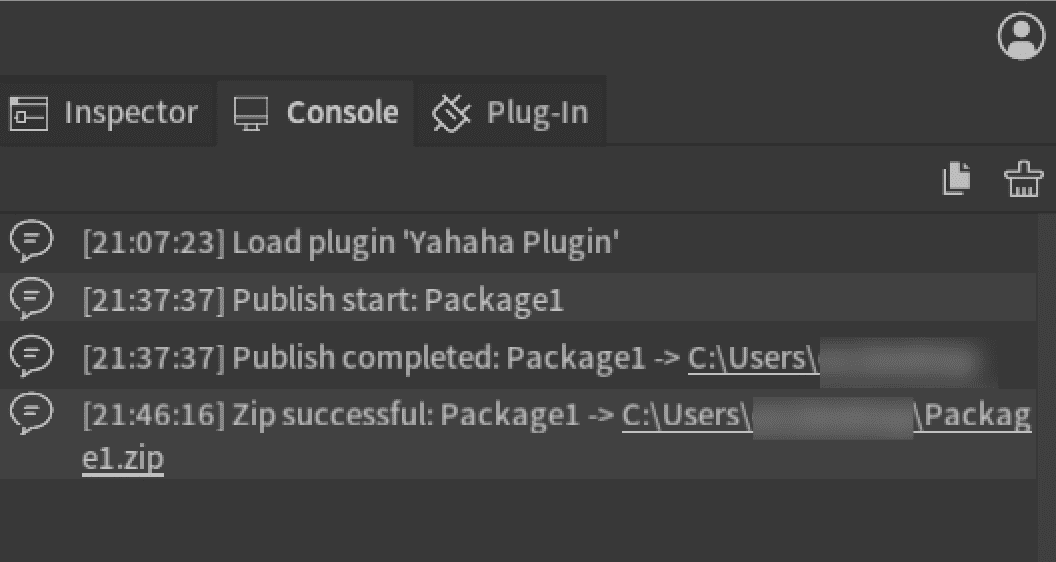1056x562 pixels.
Task: Click the Plug-In plug icon
Action: point(451,114)
